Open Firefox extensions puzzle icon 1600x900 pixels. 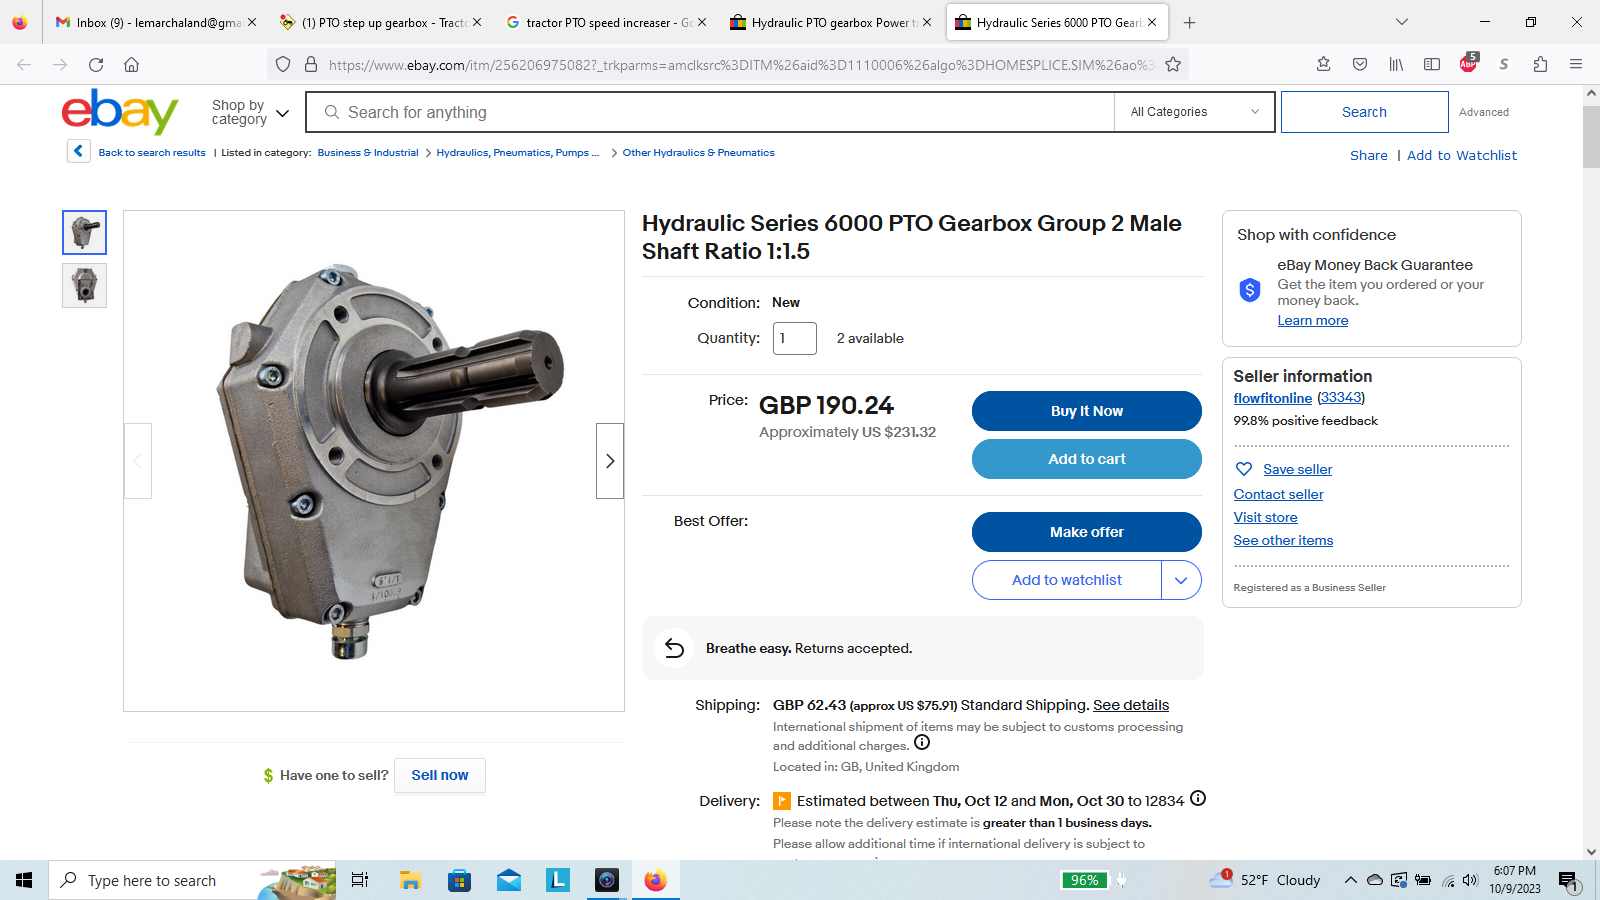pyautogui.click(x=1540, y=65)
